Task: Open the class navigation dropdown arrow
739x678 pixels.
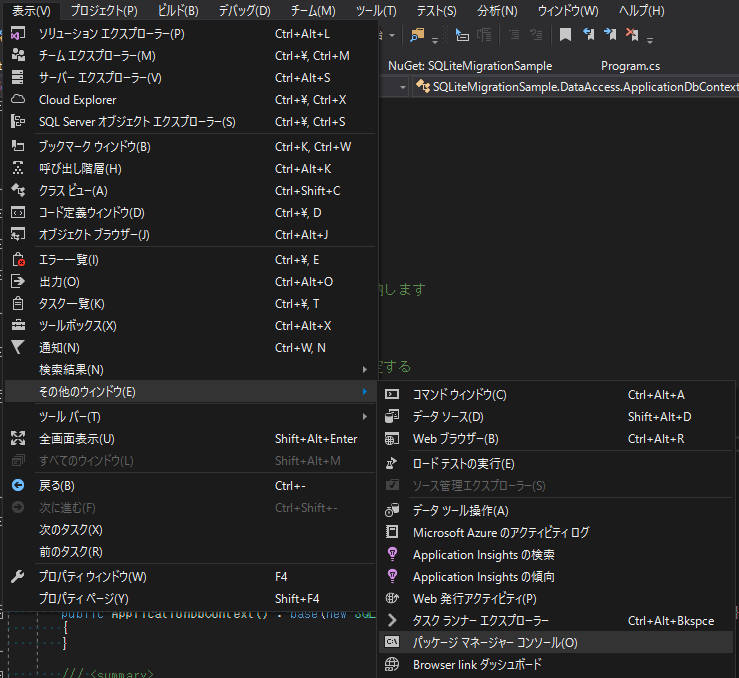Action: click(402, 87)
